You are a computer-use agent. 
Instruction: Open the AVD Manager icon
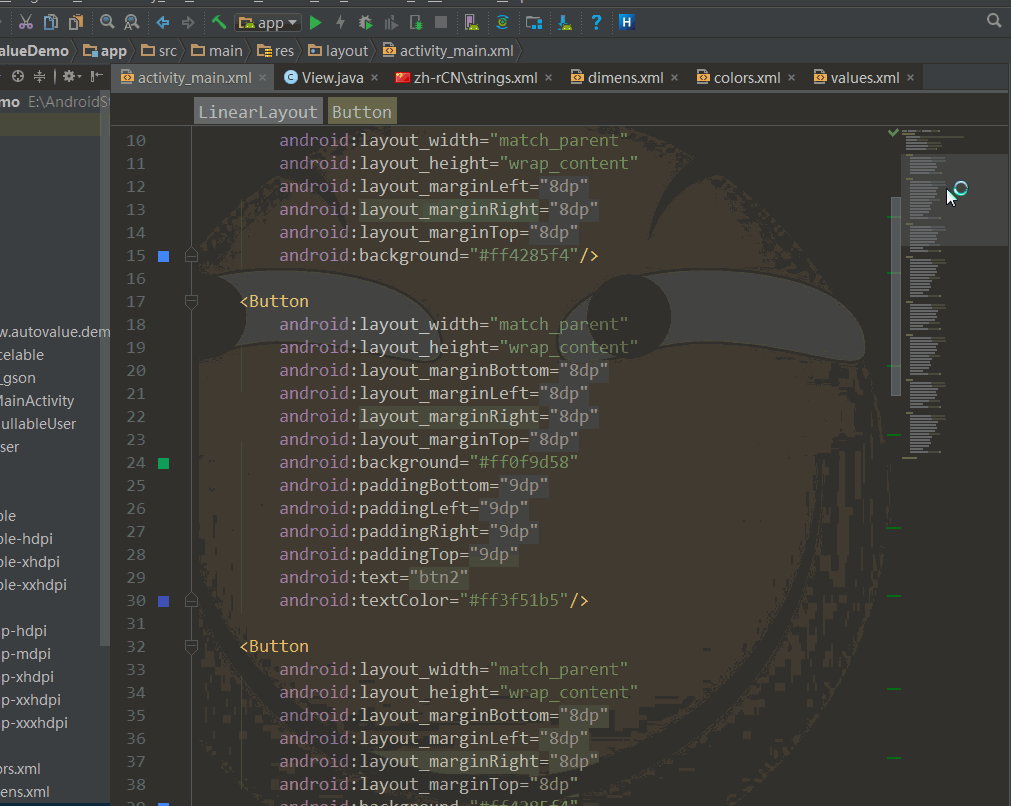pyautogui.click(x=471, y=23)
